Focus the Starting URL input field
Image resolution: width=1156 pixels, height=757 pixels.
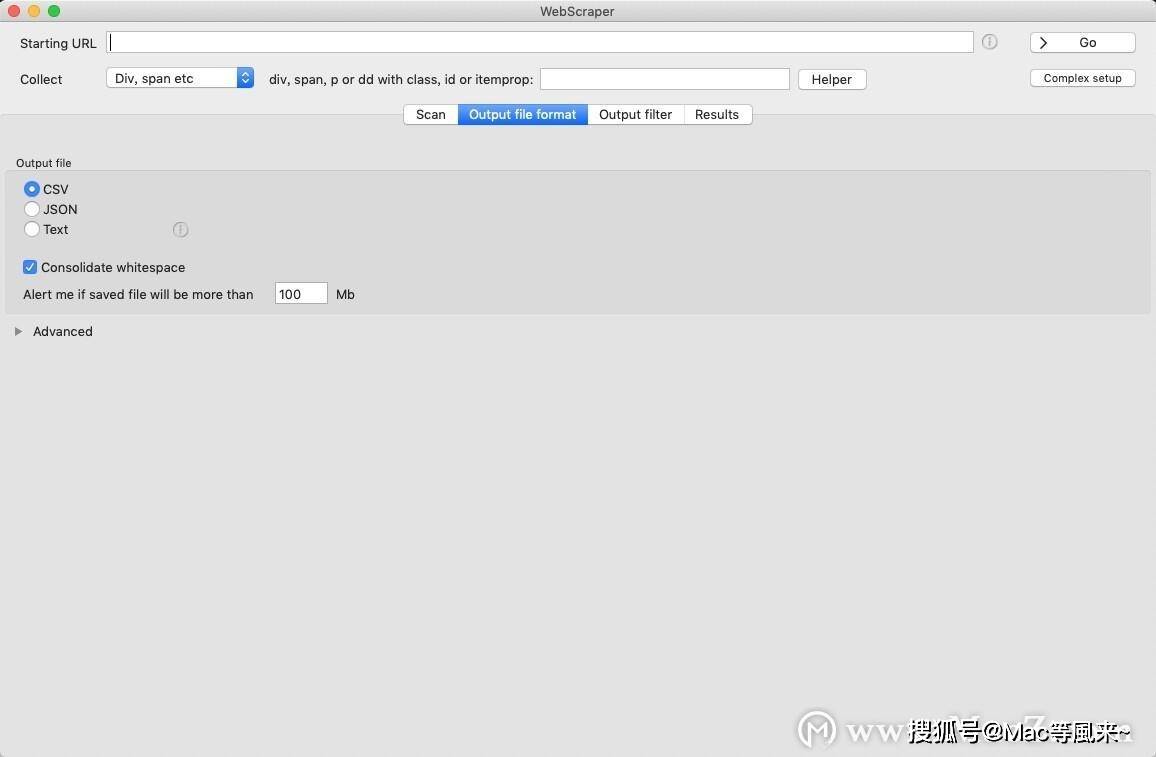(540, 42)
